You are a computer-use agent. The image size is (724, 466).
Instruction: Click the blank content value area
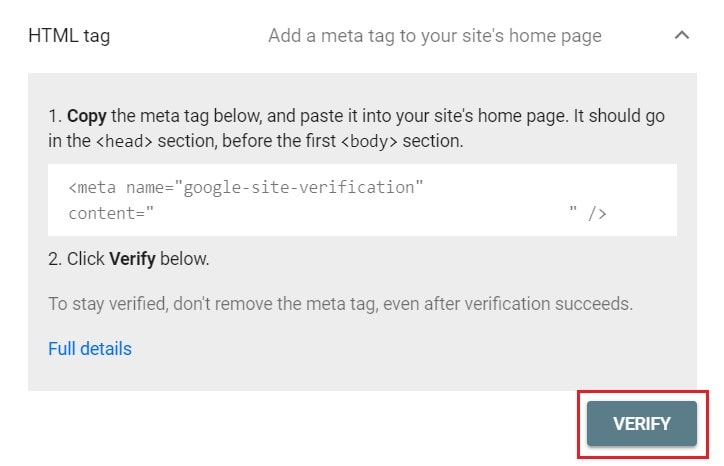tap(361, 213)
